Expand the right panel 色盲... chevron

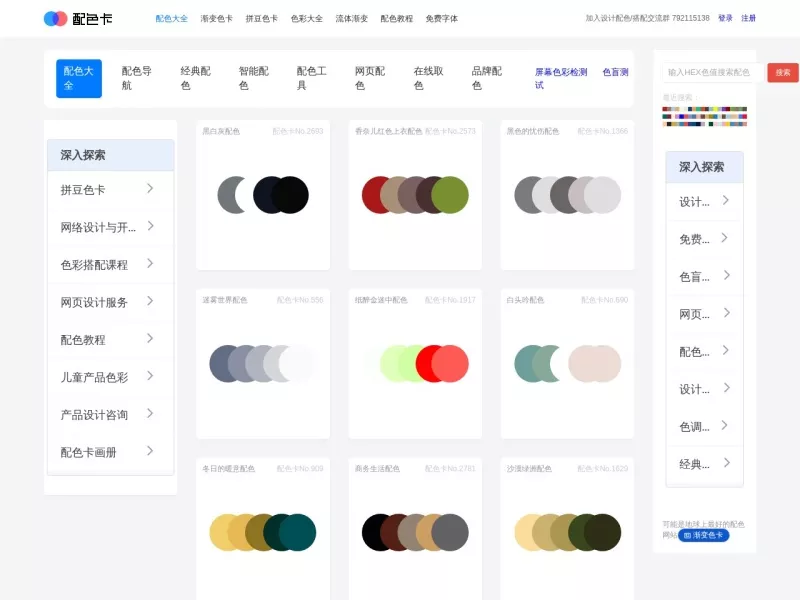[x=727, y=276]
